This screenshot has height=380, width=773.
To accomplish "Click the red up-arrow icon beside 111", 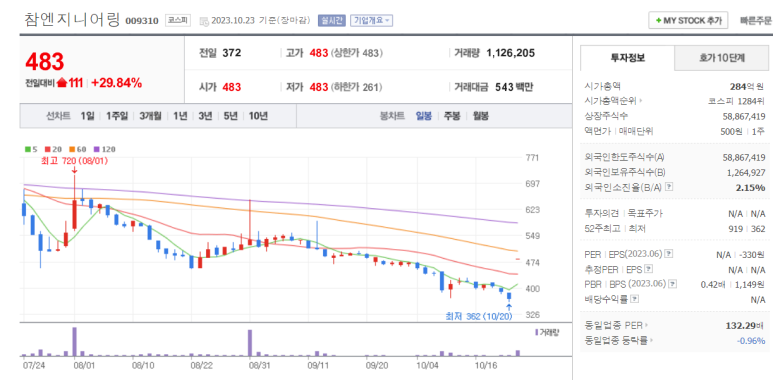I will tap(62, 83).
